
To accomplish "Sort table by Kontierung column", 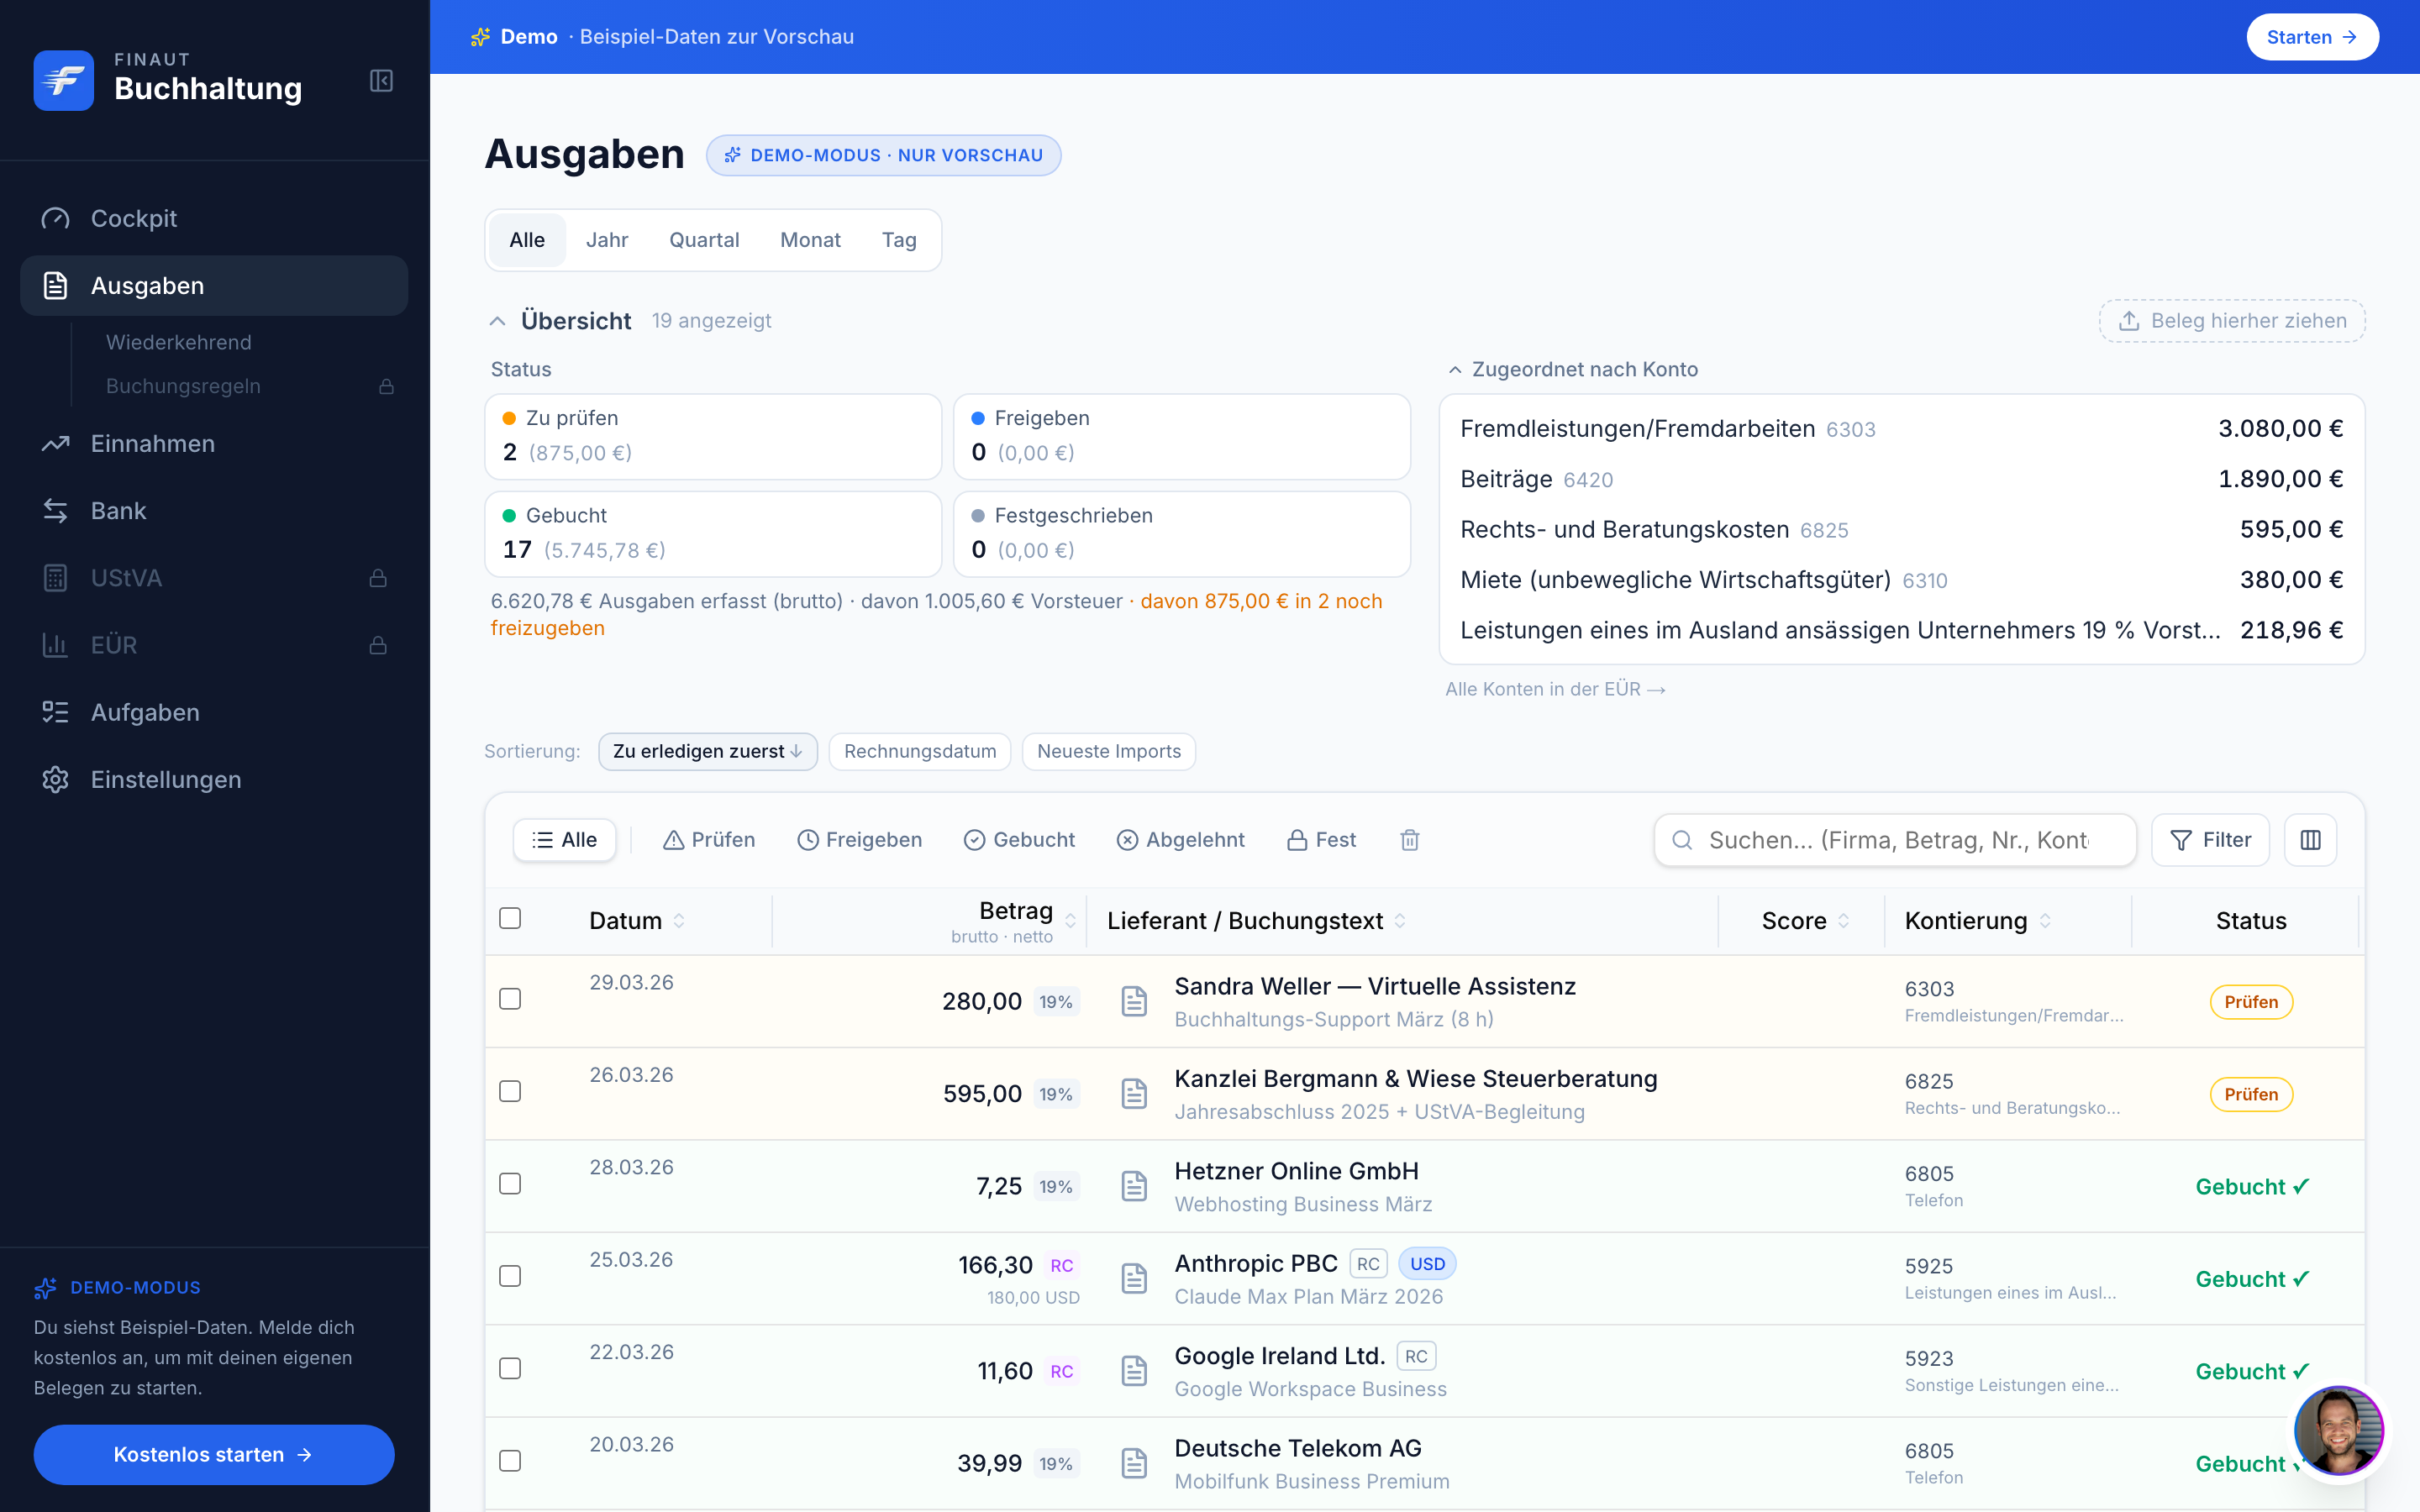I will coord(1978,921).
